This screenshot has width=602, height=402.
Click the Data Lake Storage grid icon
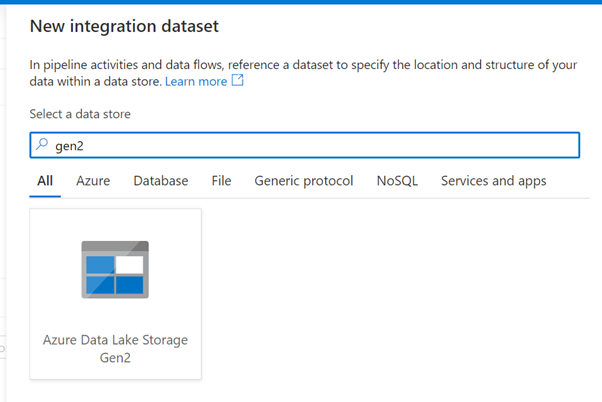tap(115, 270)
